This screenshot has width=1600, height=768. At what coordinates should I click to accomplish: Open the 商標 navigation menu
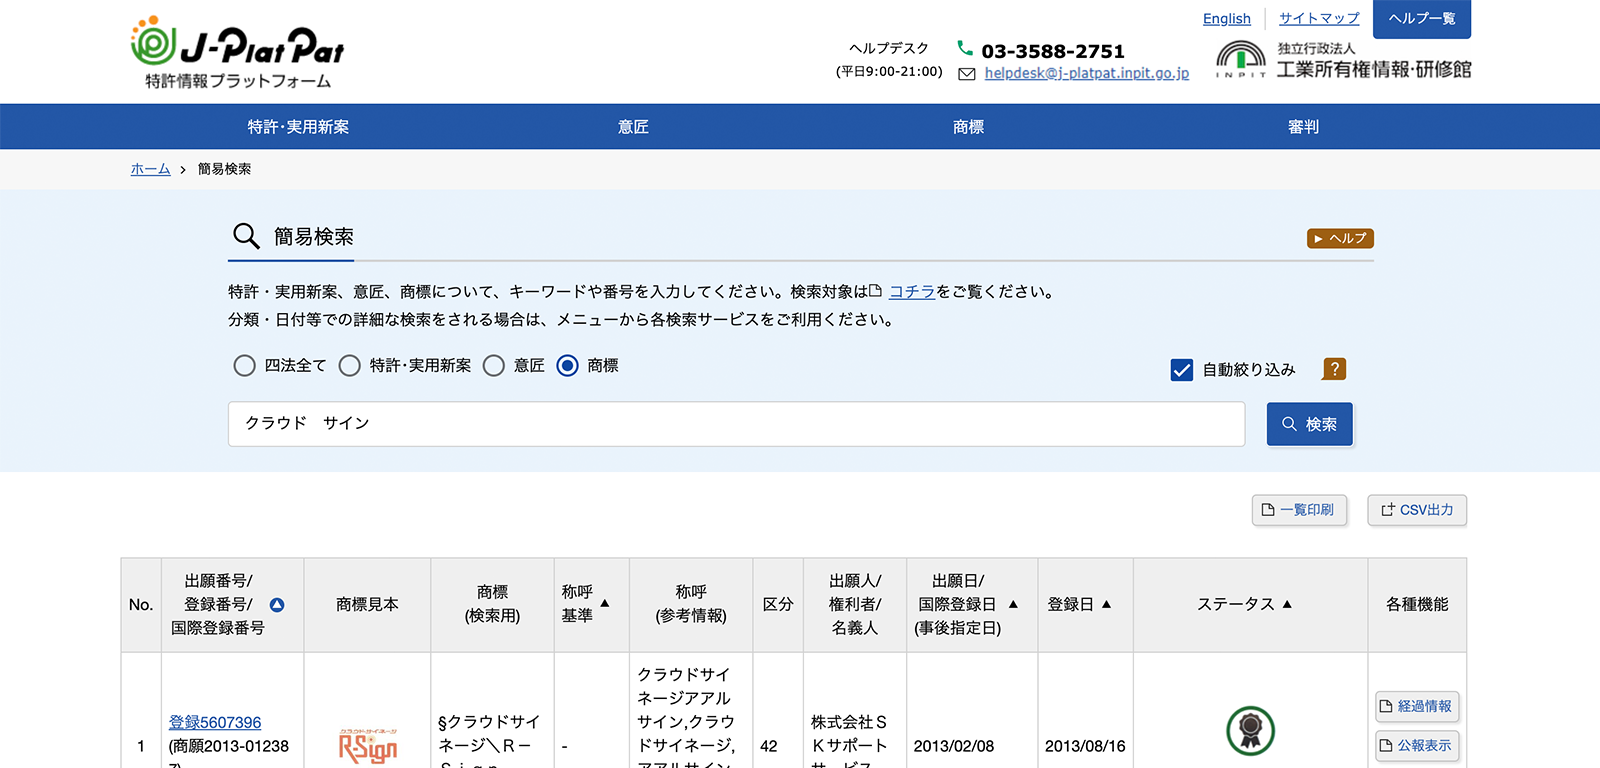tap(968, 127)
